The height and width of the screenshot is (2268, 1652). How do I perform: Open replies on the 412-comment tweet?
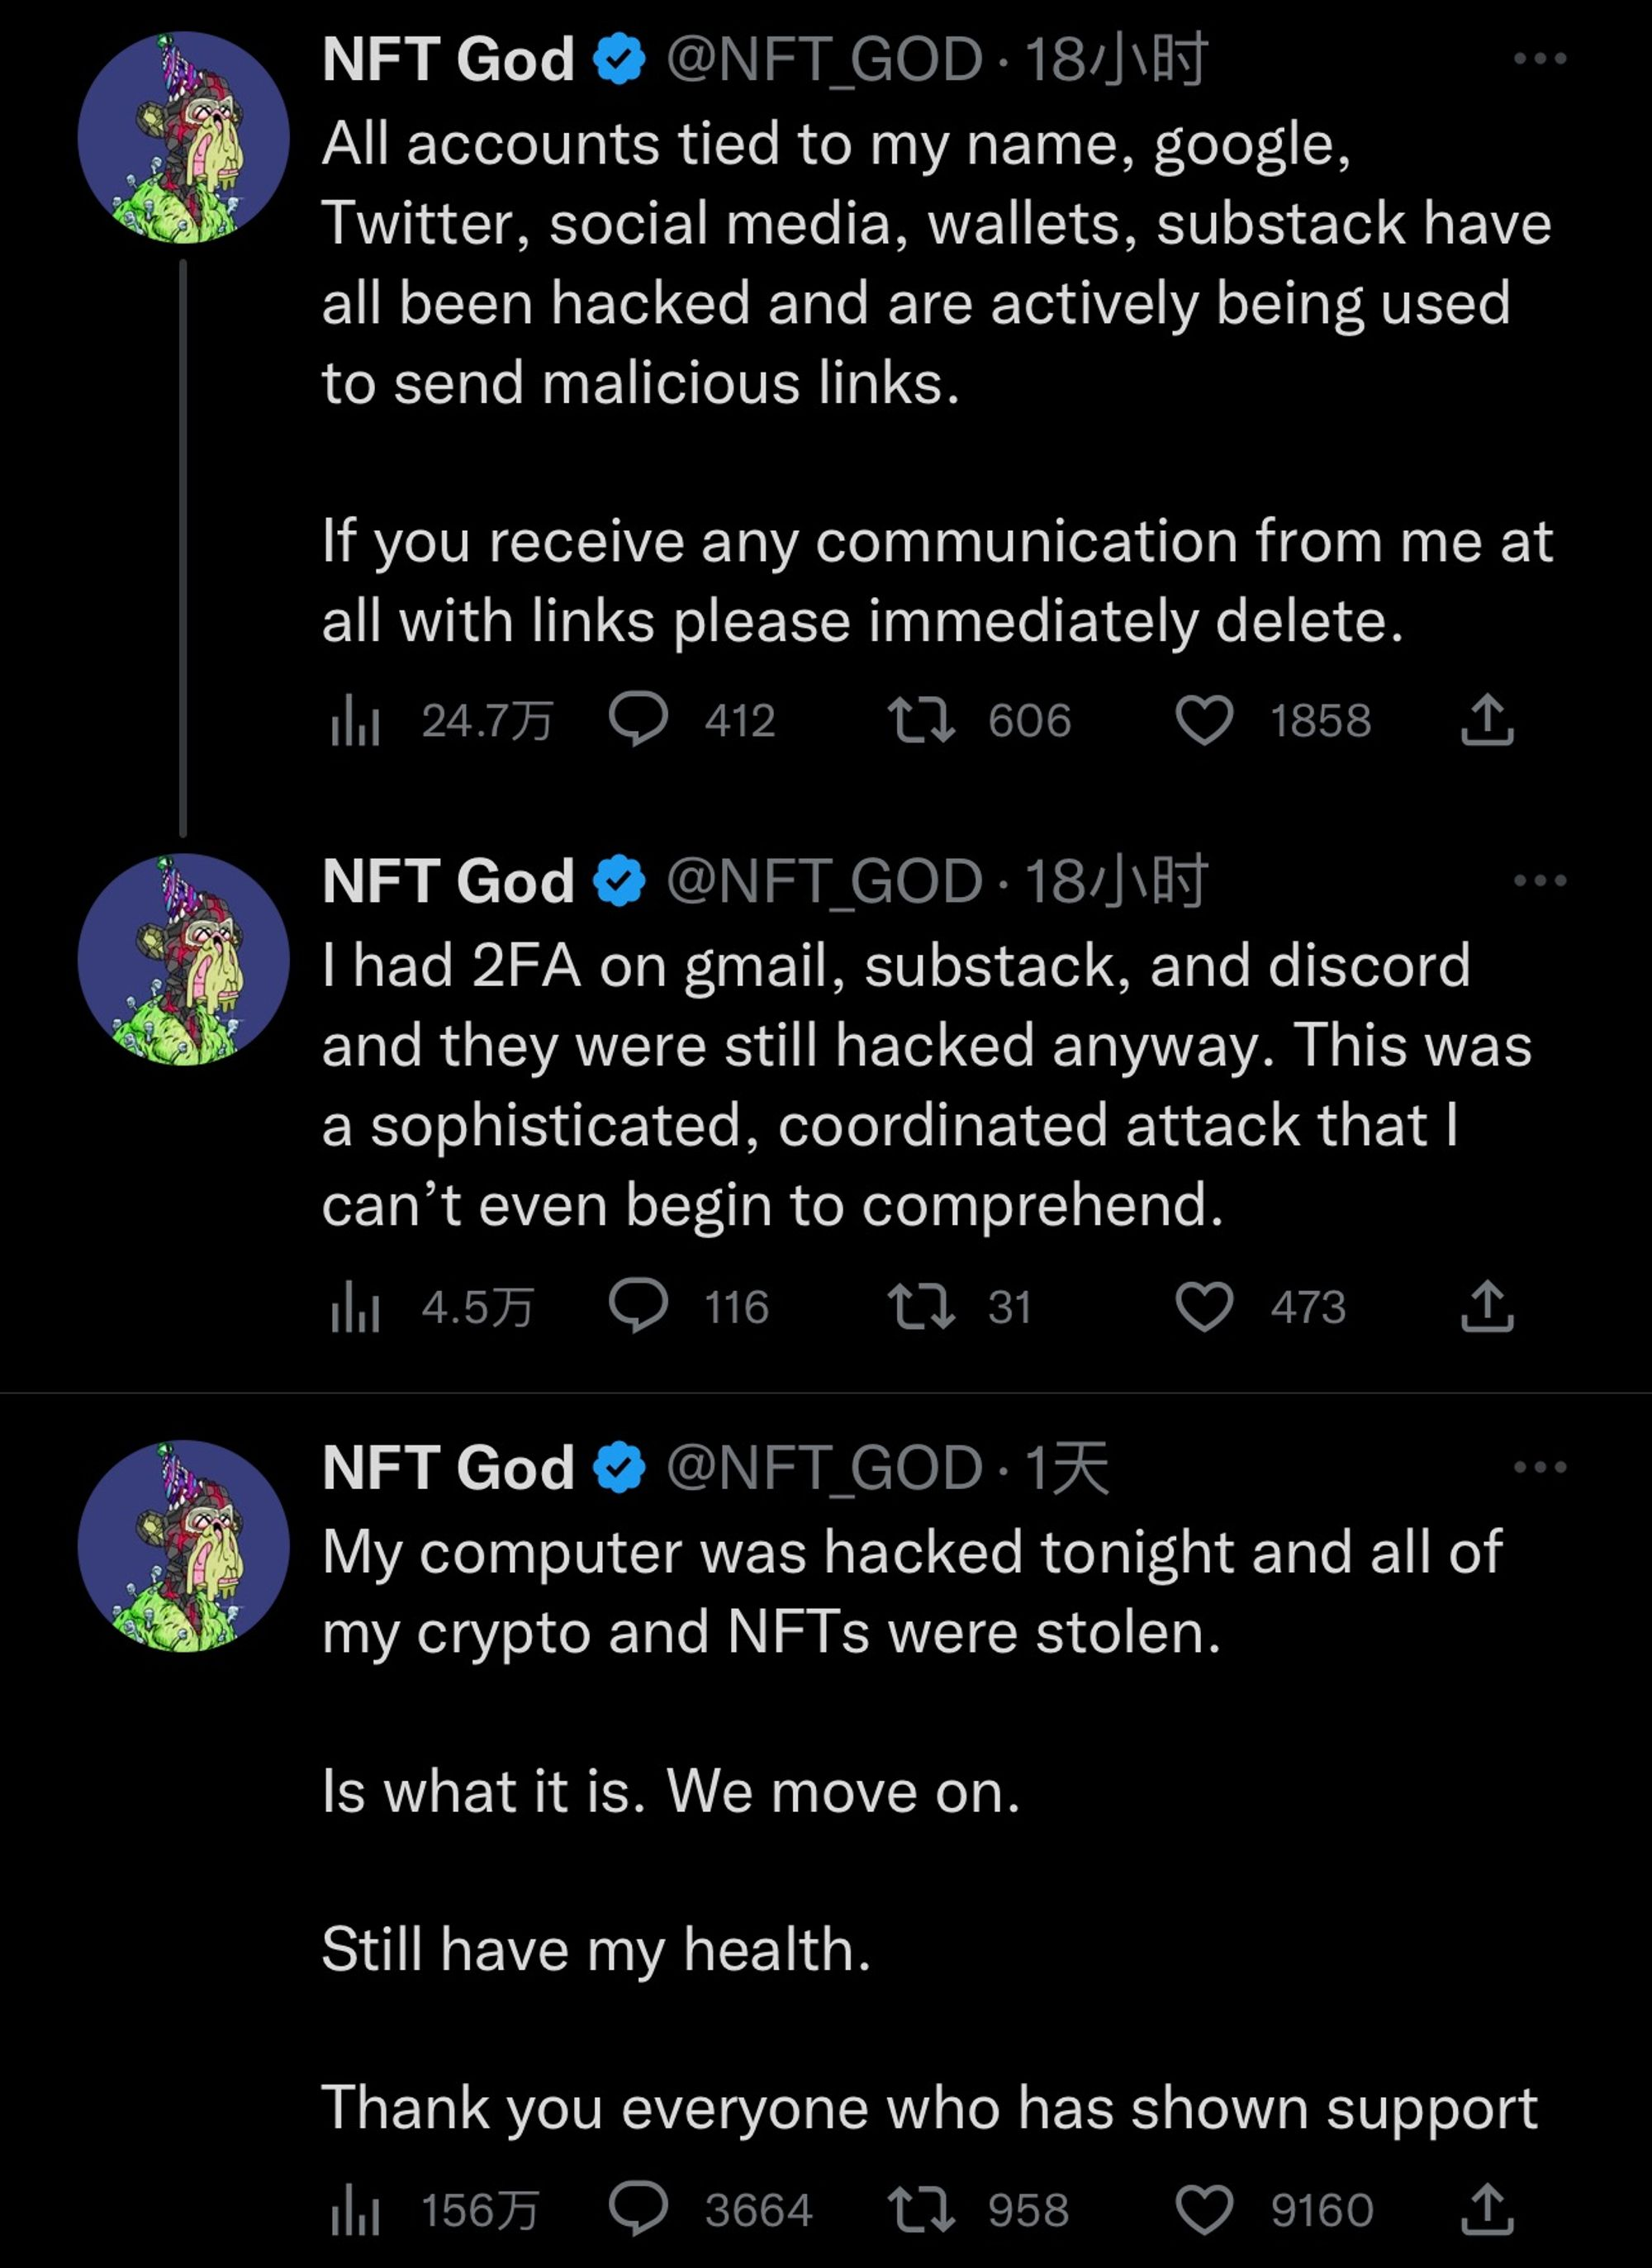pyautogui.click(x=639, y=720)
